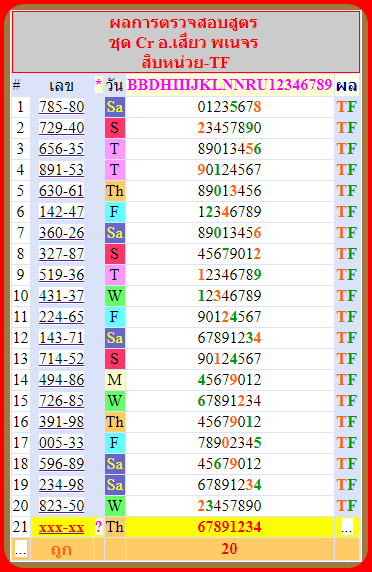Click the pink formula code header BBDHIIIJKLNNRU12346789
Viewport: 372px width, 572px height.
[x=230, y=85]
